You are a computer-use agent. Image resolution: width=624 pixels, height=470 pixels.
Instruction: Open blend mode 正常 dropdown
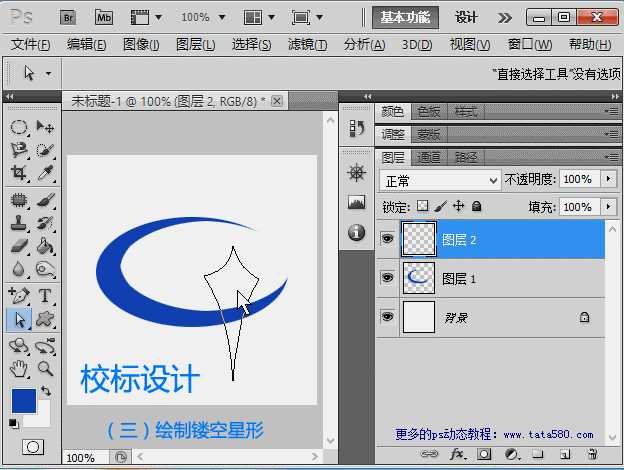440,181
